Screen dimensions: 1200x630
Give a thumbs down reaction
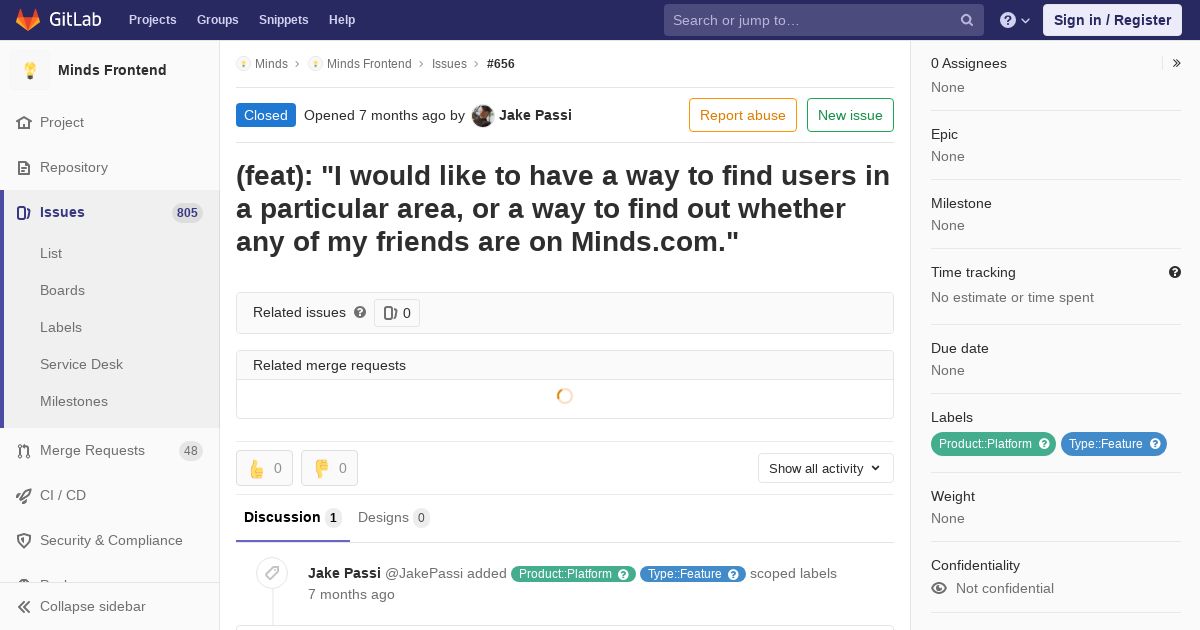coord(329,468)
